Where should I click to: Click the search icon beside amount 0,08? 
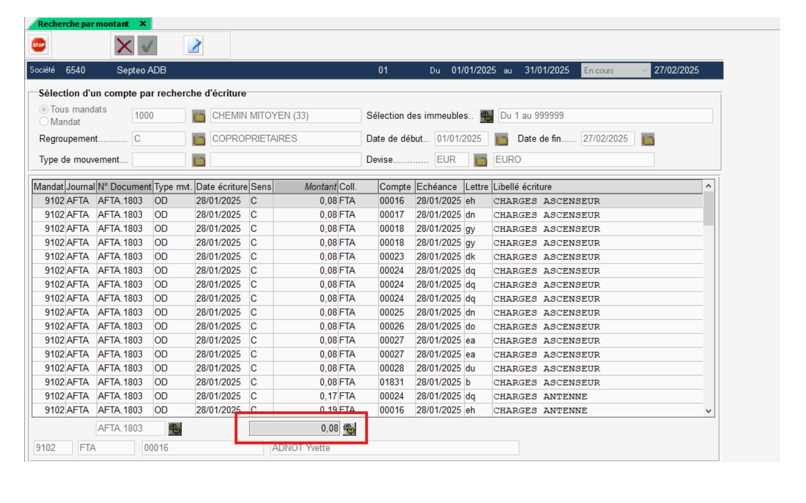[x=350, y=429]
